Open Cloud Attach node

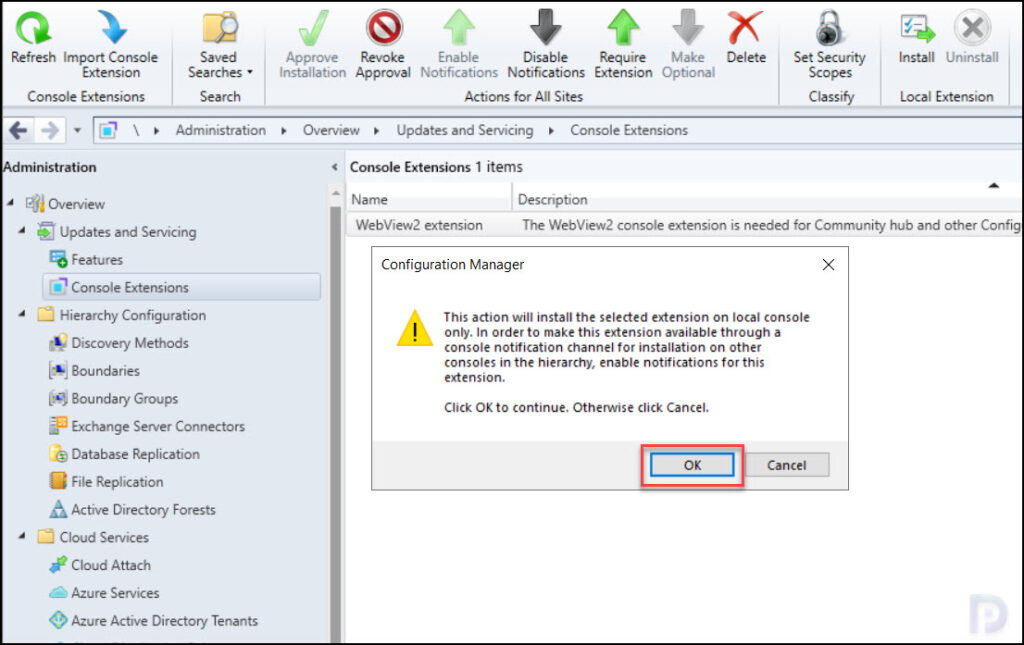110,565
